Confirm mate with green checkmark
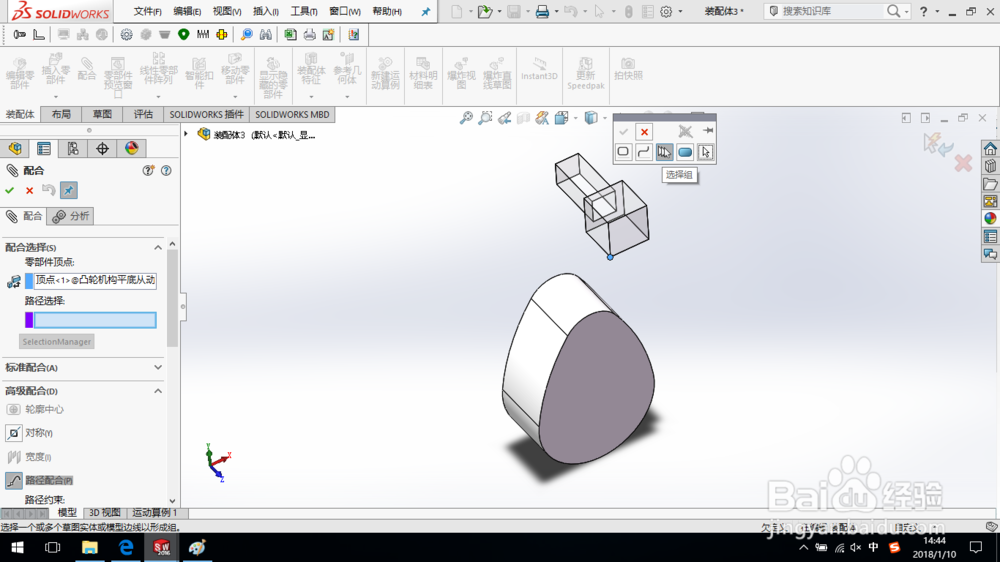Viewport: 1000px width, 562px height. pyautogui.click(x=10, y=190)
